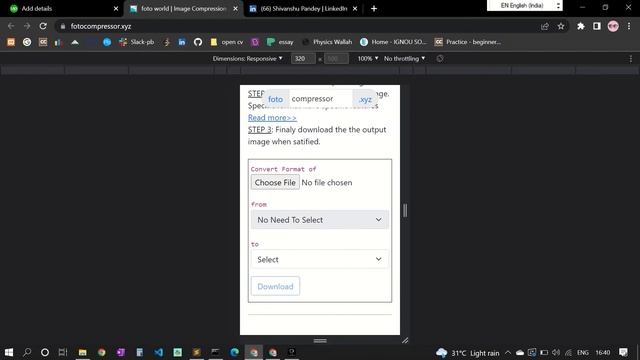The image size is (640, 360).
Task: Close the Add details tab
Action: pyautogui.click(x=116, y=9)
